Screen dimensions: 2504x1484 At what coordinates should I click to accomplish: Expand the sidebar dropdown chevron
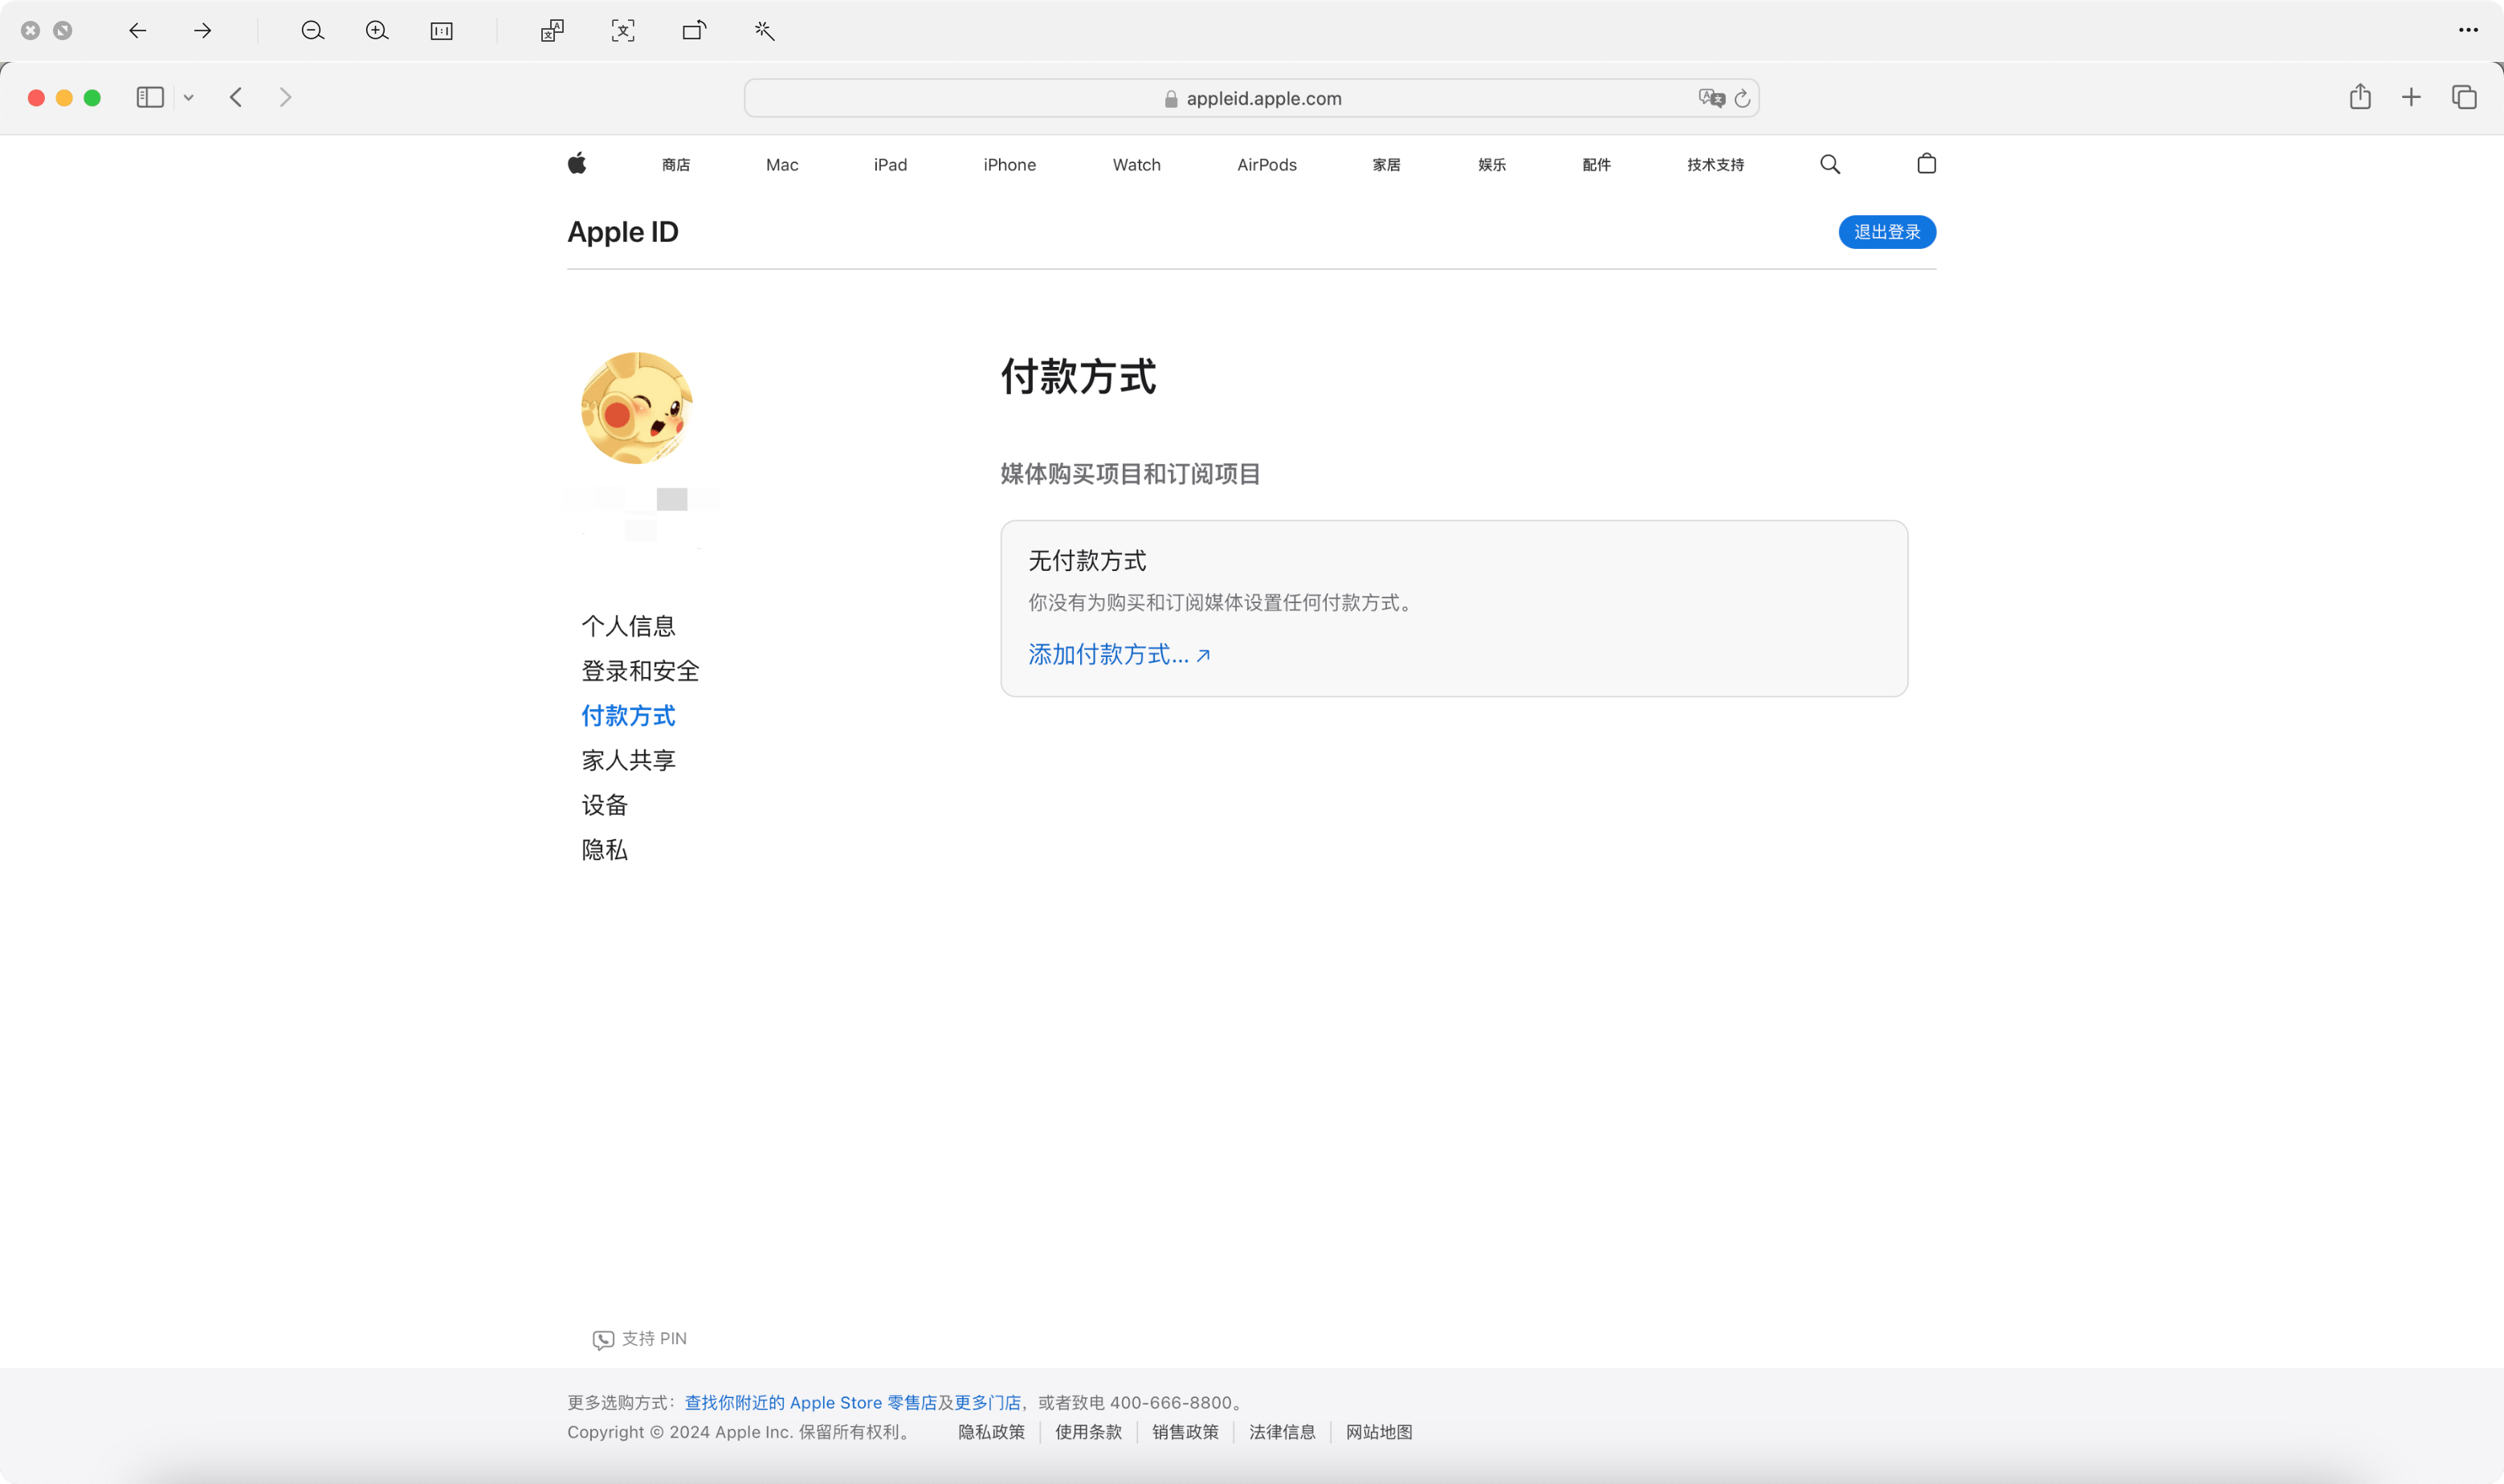tap(188, 98)
